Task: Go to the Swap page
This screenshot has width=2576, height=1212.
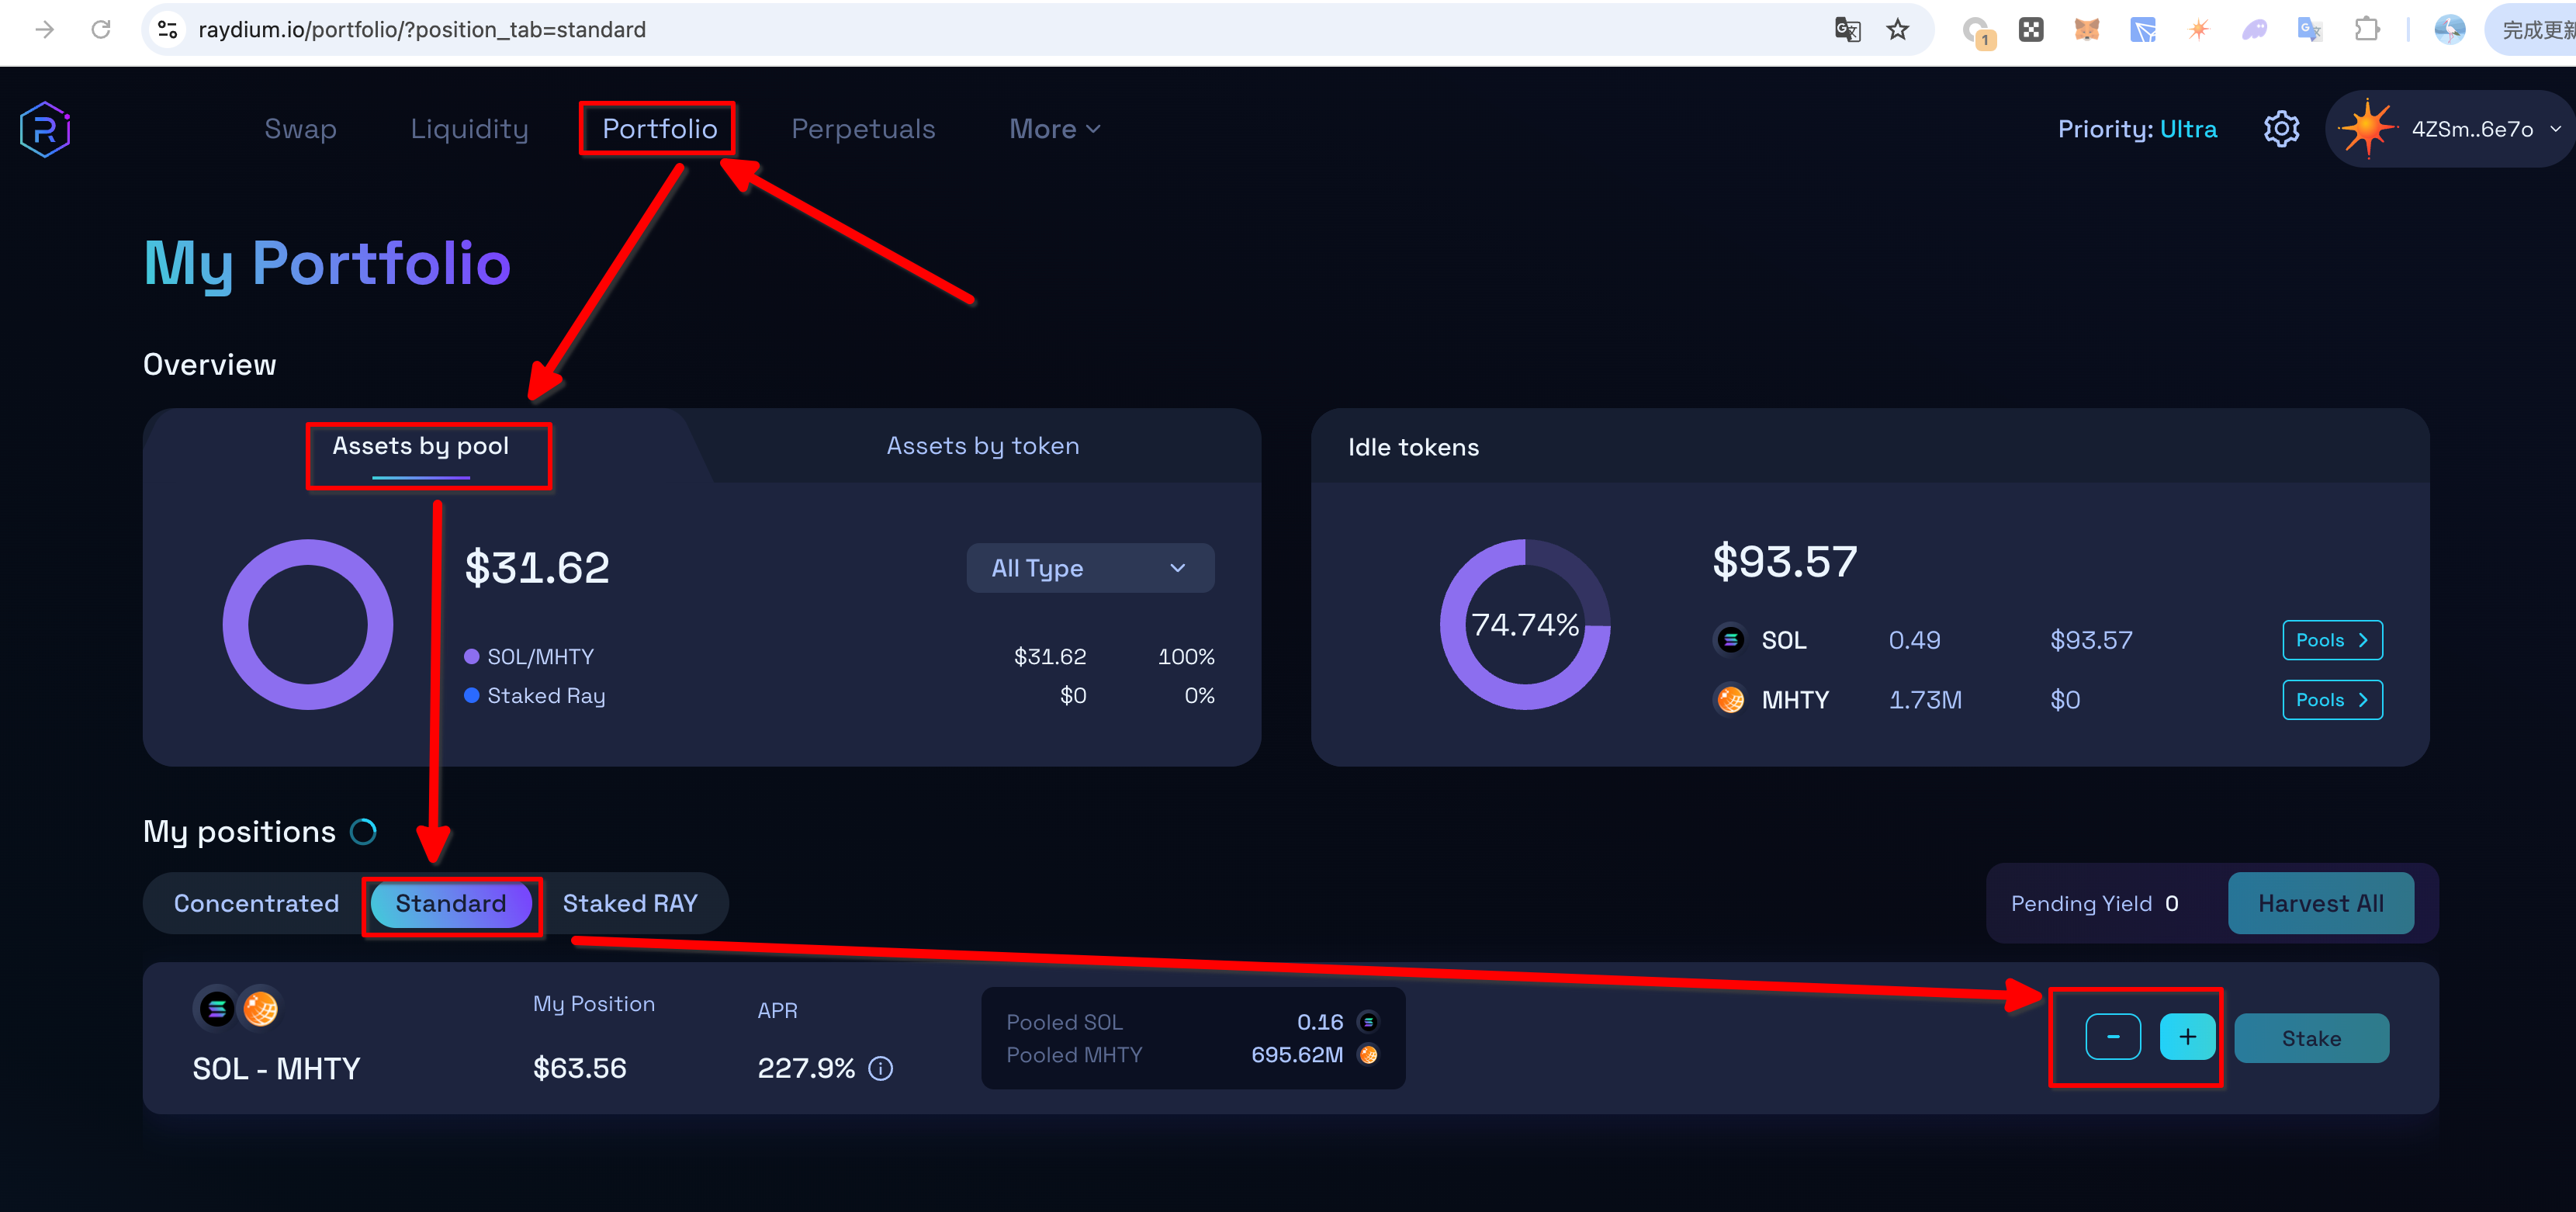Action: click(x=300, y=129)
